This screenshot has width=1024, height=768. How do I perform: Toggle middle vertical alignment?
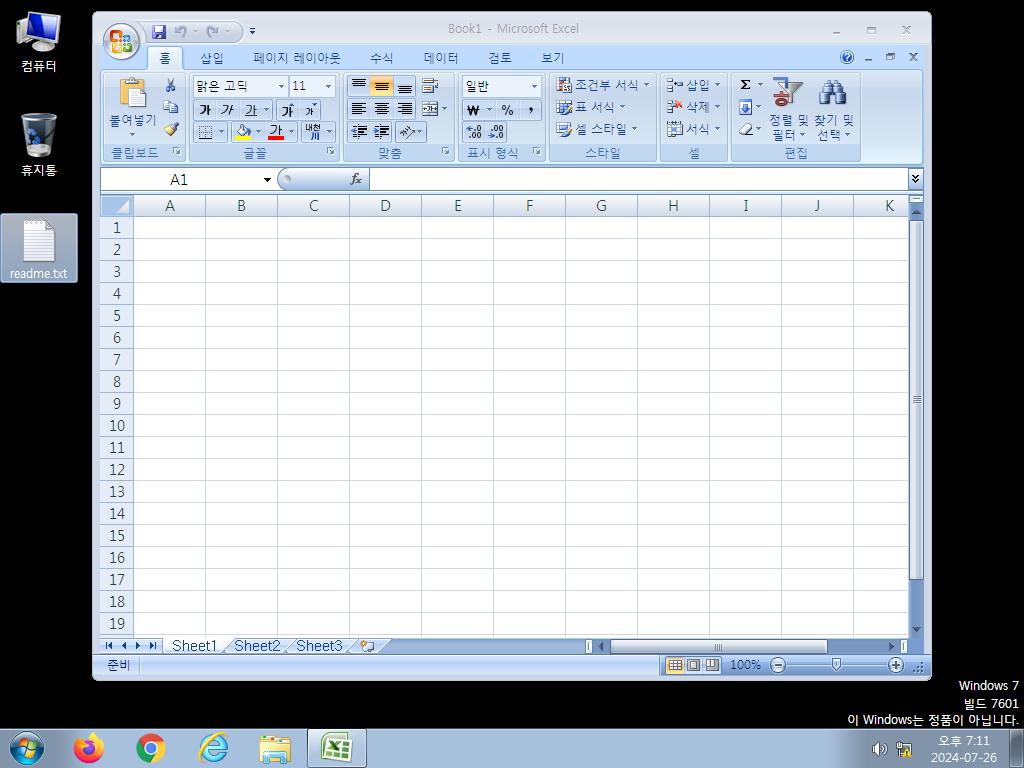click(381, 86)
